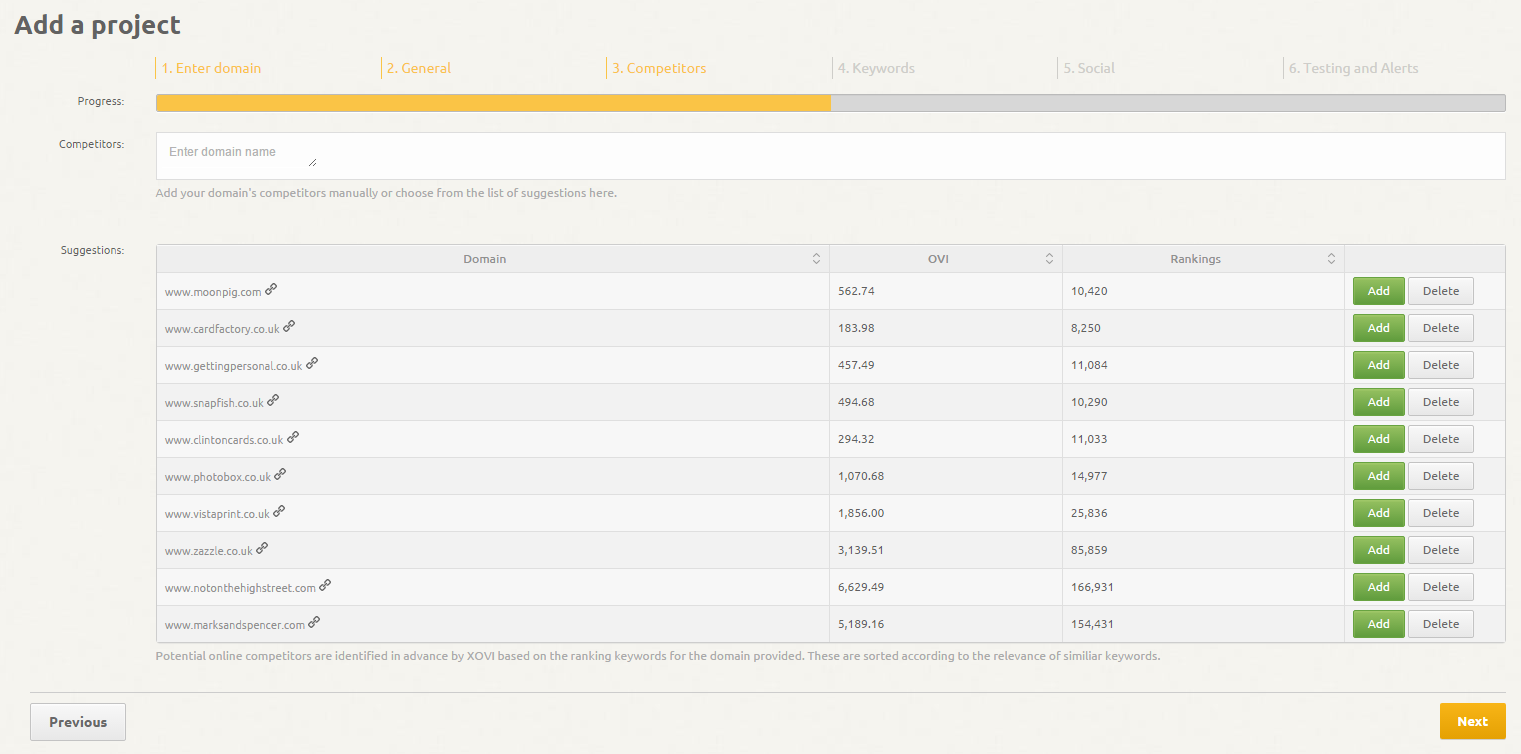Add www.notonthehighstreet.com as competitor

pos(1379,587)
